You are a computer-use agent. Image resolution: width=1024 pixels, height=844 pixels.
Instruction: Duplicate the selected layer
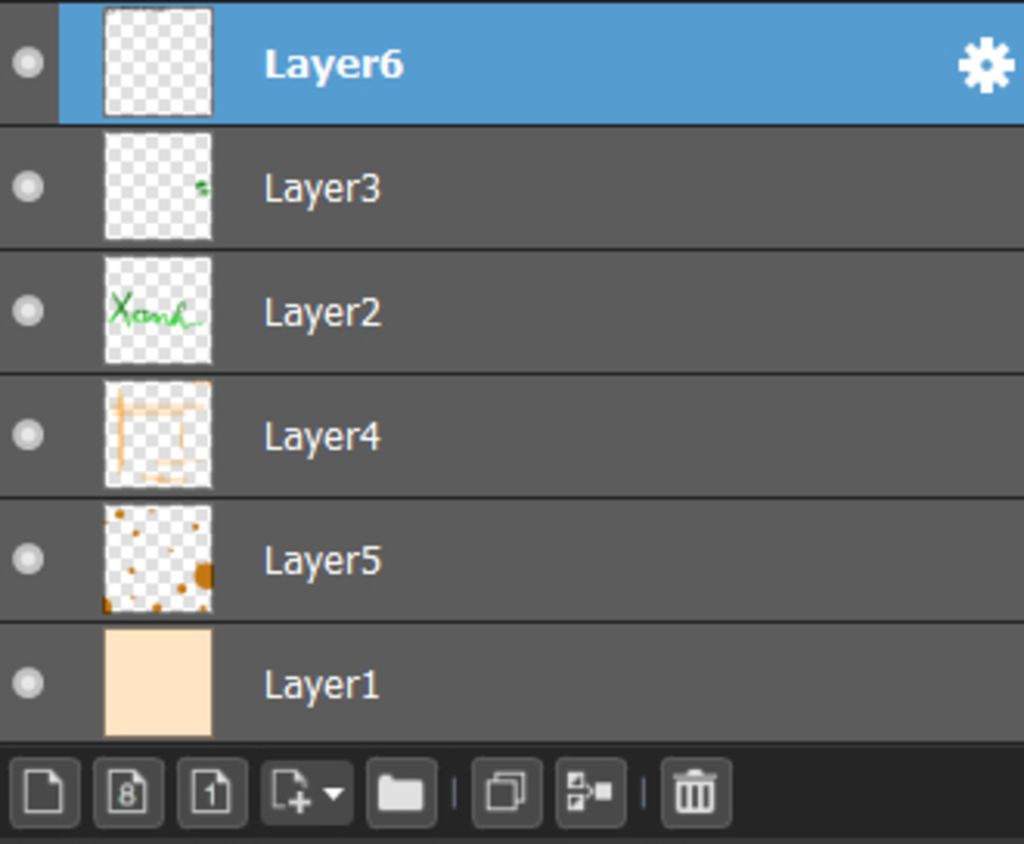[x=506, y=792]
